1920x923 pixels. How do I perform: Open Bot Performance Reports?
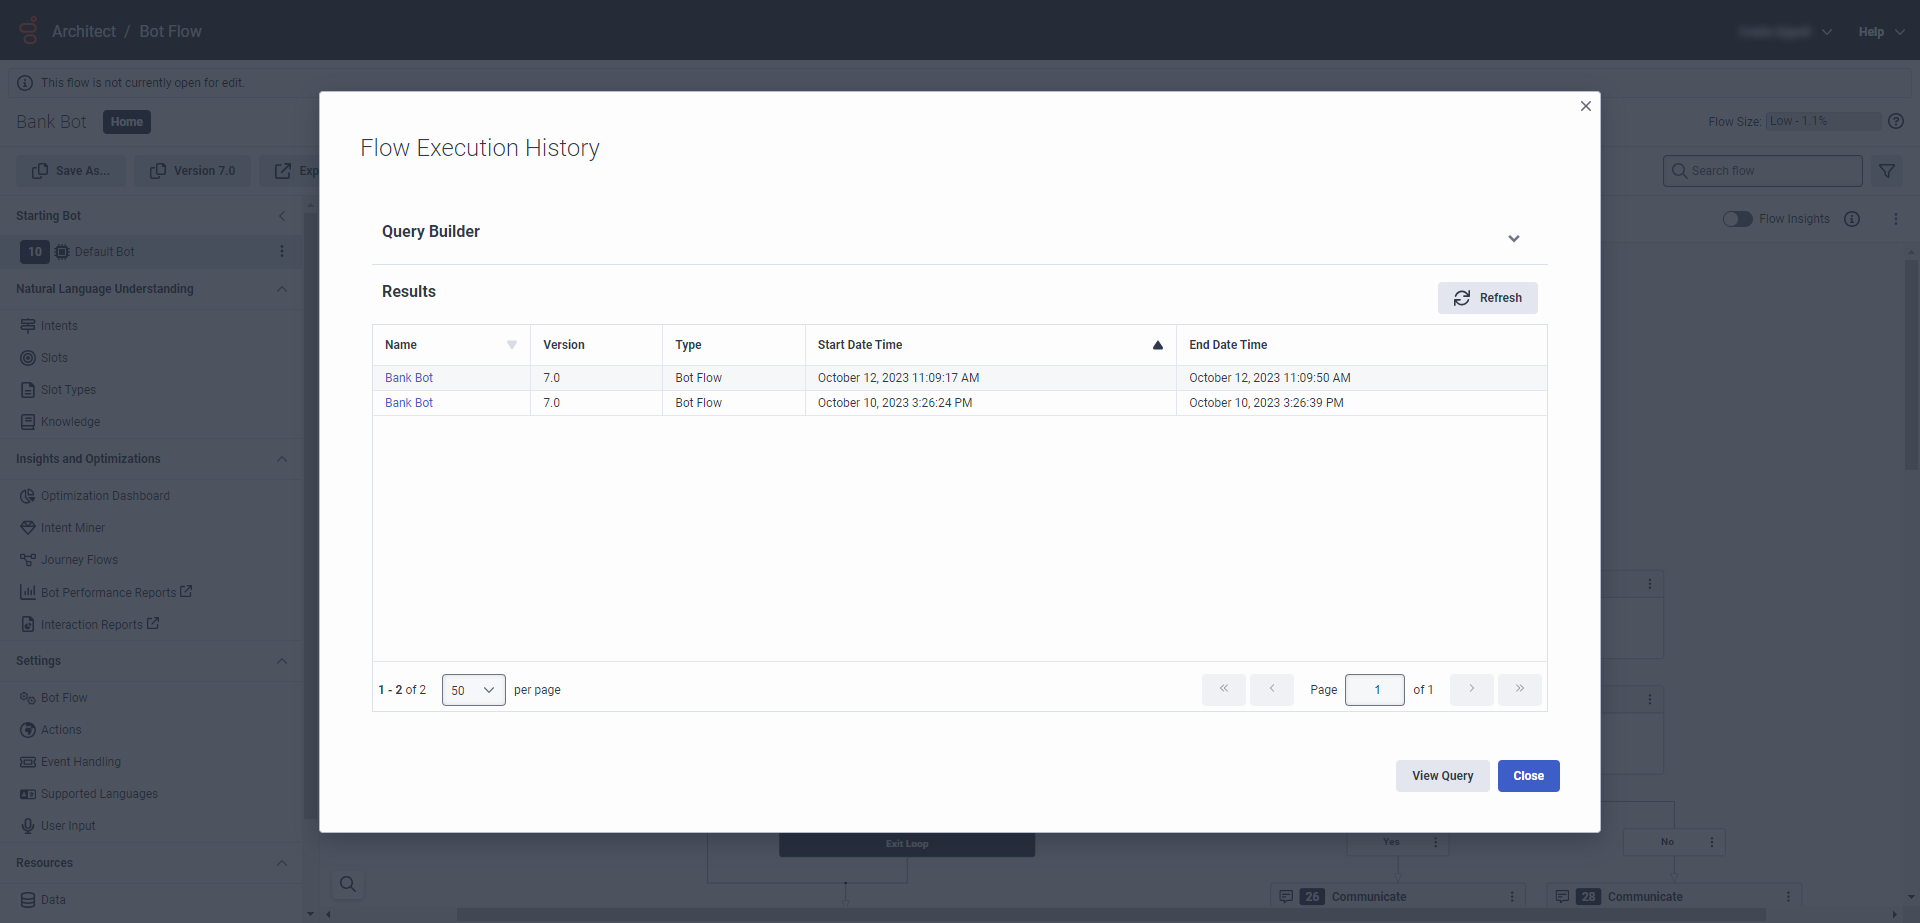pyautogui.click(x=105, y=592)
